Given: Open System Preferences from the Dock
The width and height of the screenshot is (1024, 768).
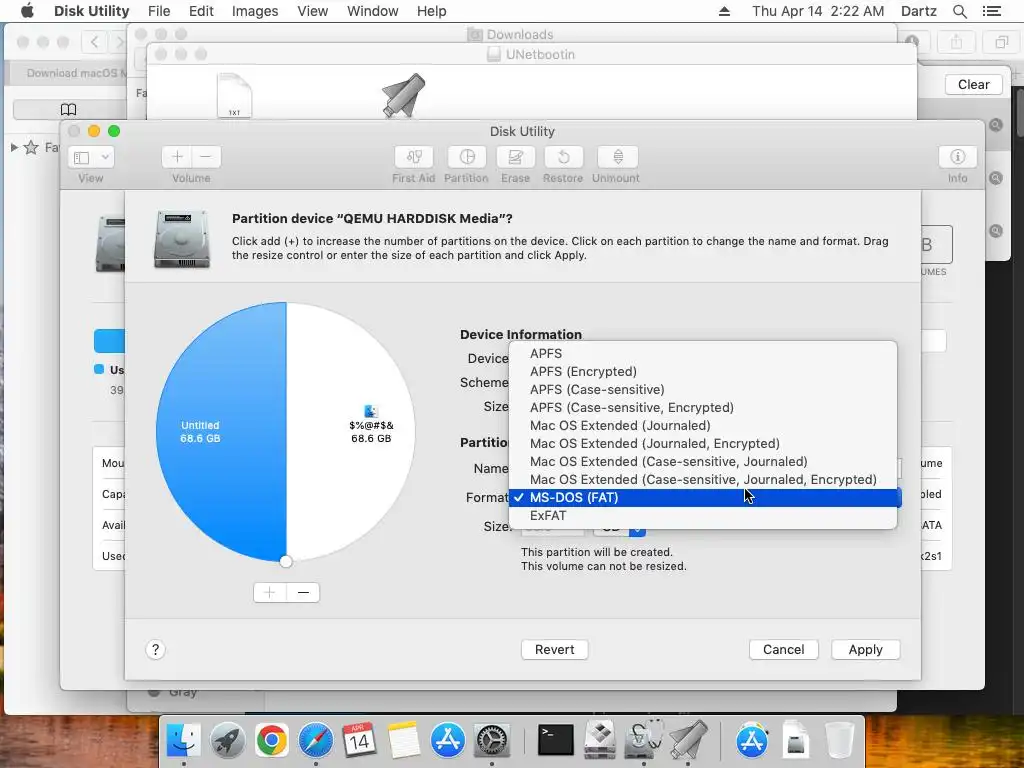Looking at the screenshot, I should (491, 741).
